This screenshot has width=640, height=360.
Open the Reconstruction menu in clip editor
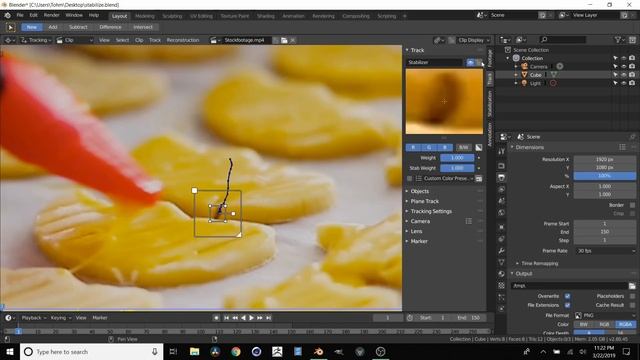click(182, 40)
